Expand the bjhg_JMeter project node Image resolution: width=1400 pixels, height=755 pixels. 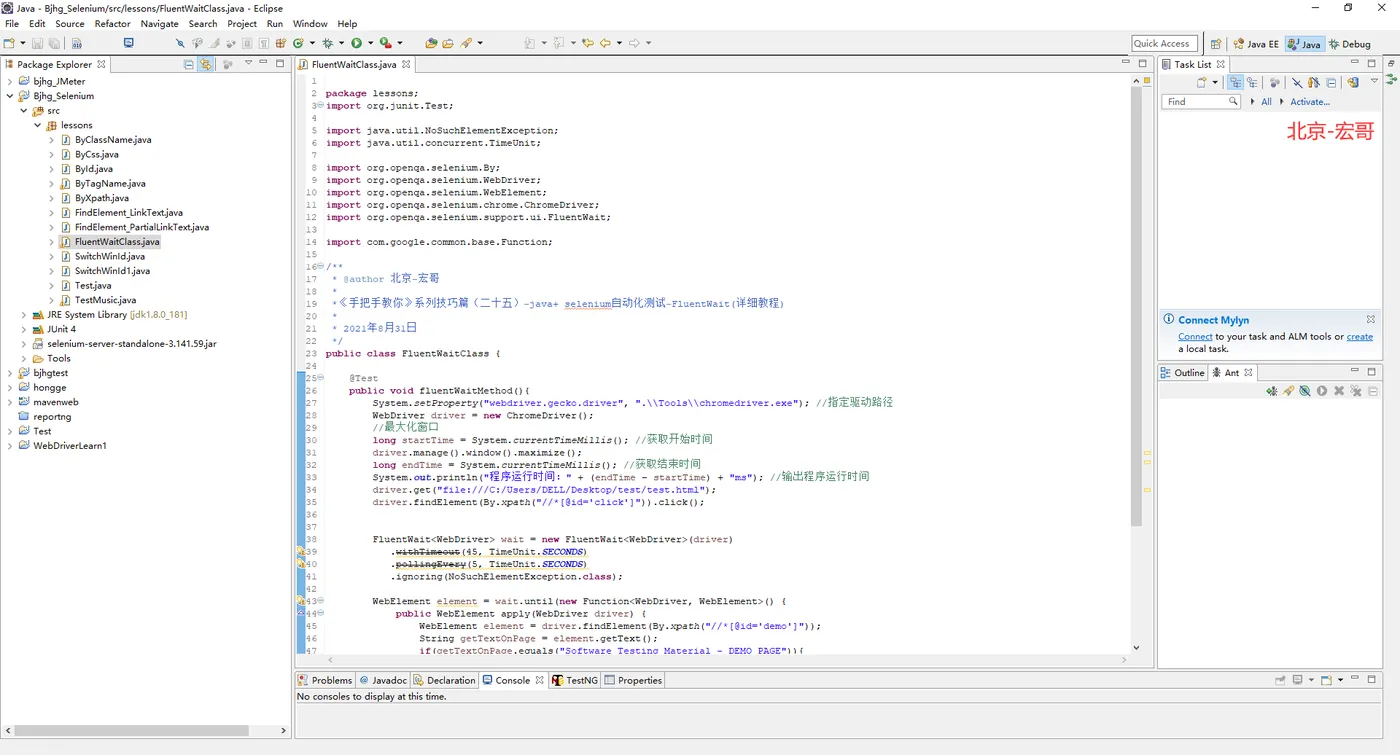(10, 82)
